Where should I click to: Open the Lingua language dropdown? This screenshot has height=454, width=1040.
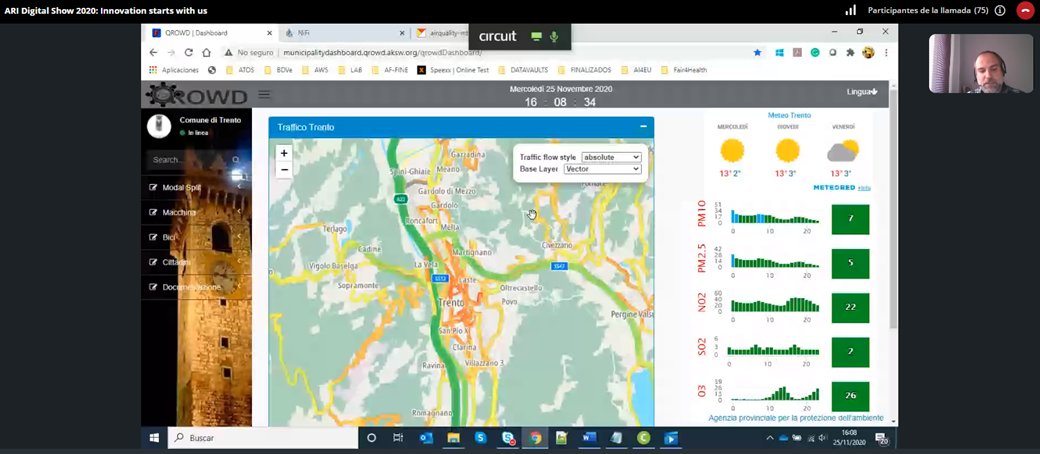tap(862, 92)
